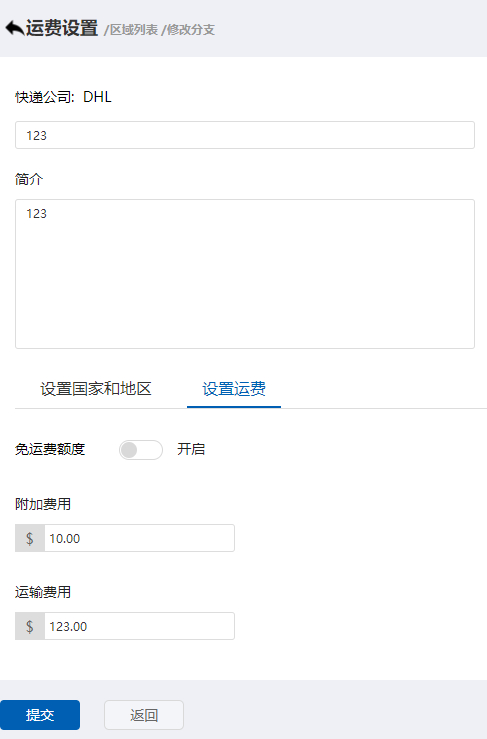Focus the name field containing 123
The width and height of the screenshot is (487, 739).
(x=245, y=135)
